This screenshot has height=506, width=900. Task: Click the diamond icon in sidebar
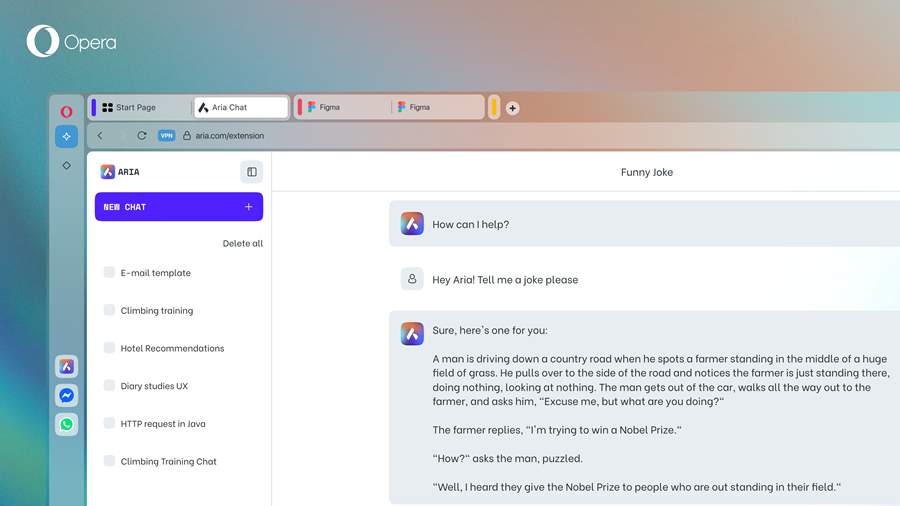pos(66,165)
